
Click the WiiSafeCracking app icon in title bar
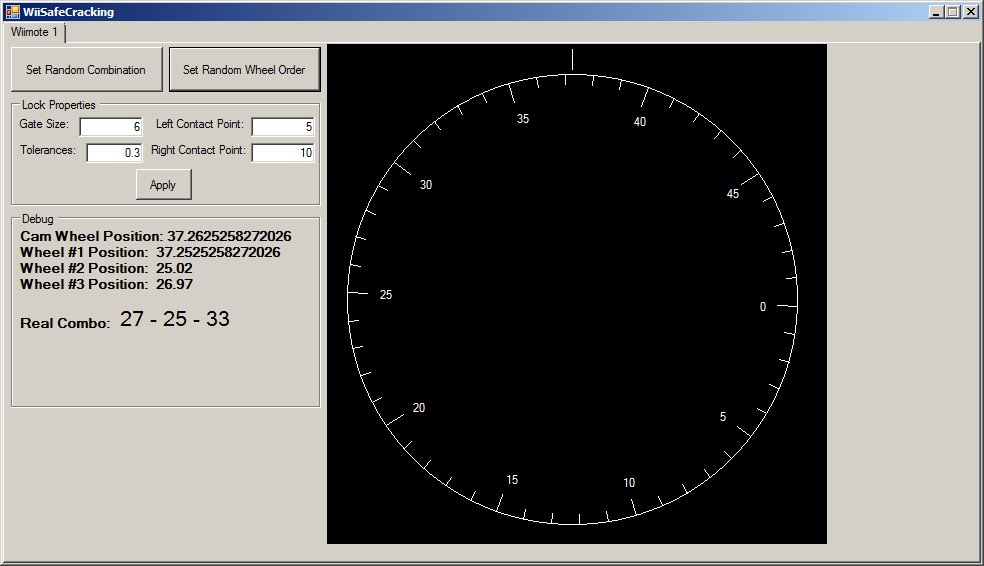12,12
